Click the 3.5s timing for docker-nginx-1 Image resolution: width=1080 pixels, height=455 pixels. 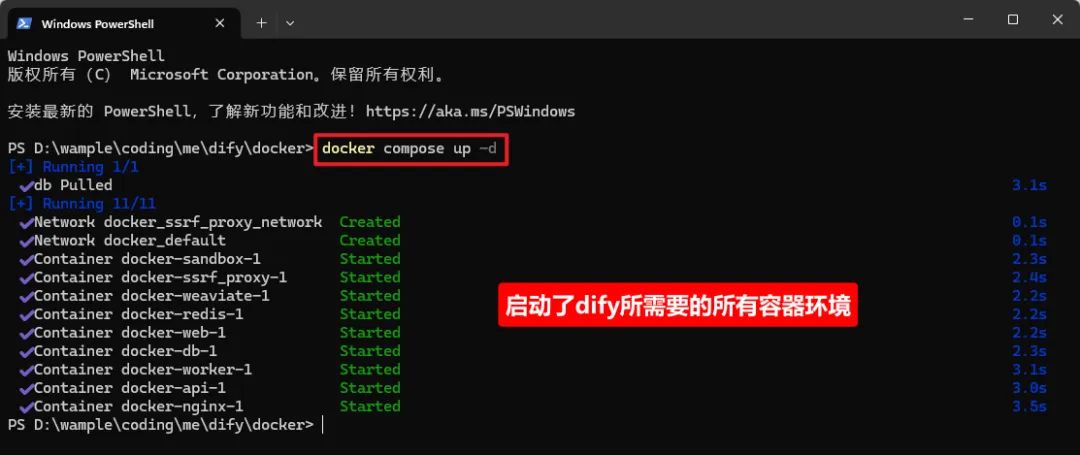click(x=1030, y=406)
